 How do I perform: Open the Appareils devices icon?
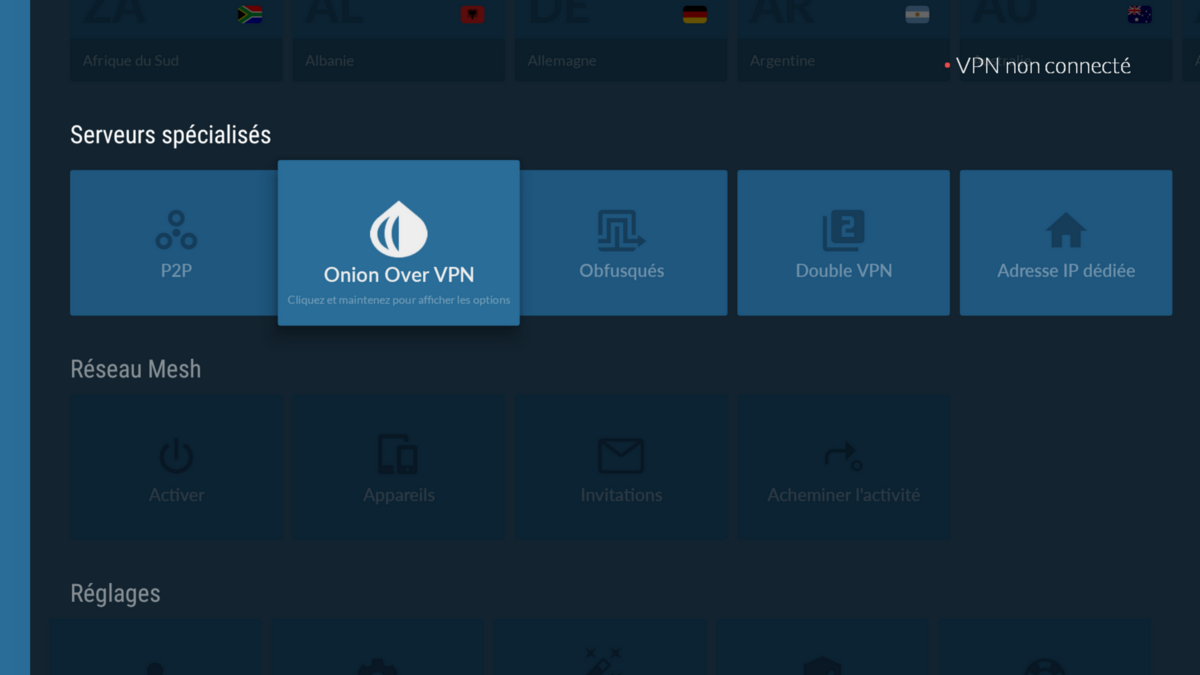[398, 454]
